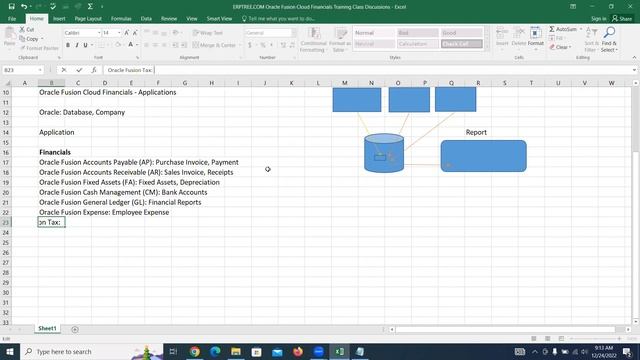Open the File tab
This screenshot has height=360, width=640.
[x=12, y=19]
